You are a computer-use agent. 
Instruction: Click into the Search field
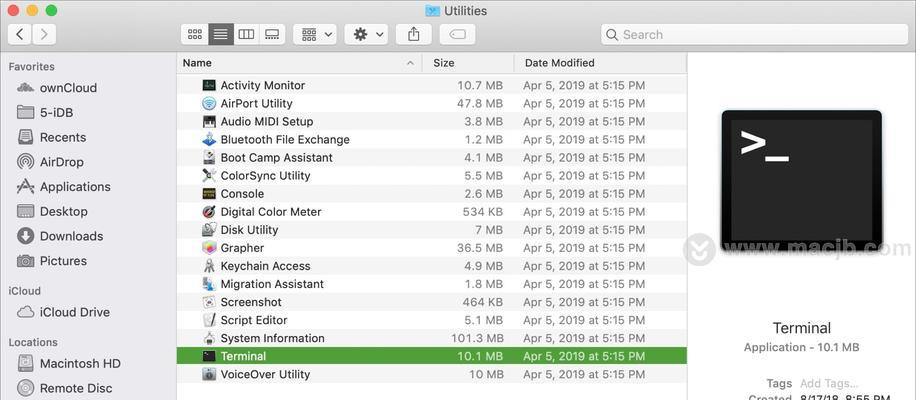click(x=754, y=34)
